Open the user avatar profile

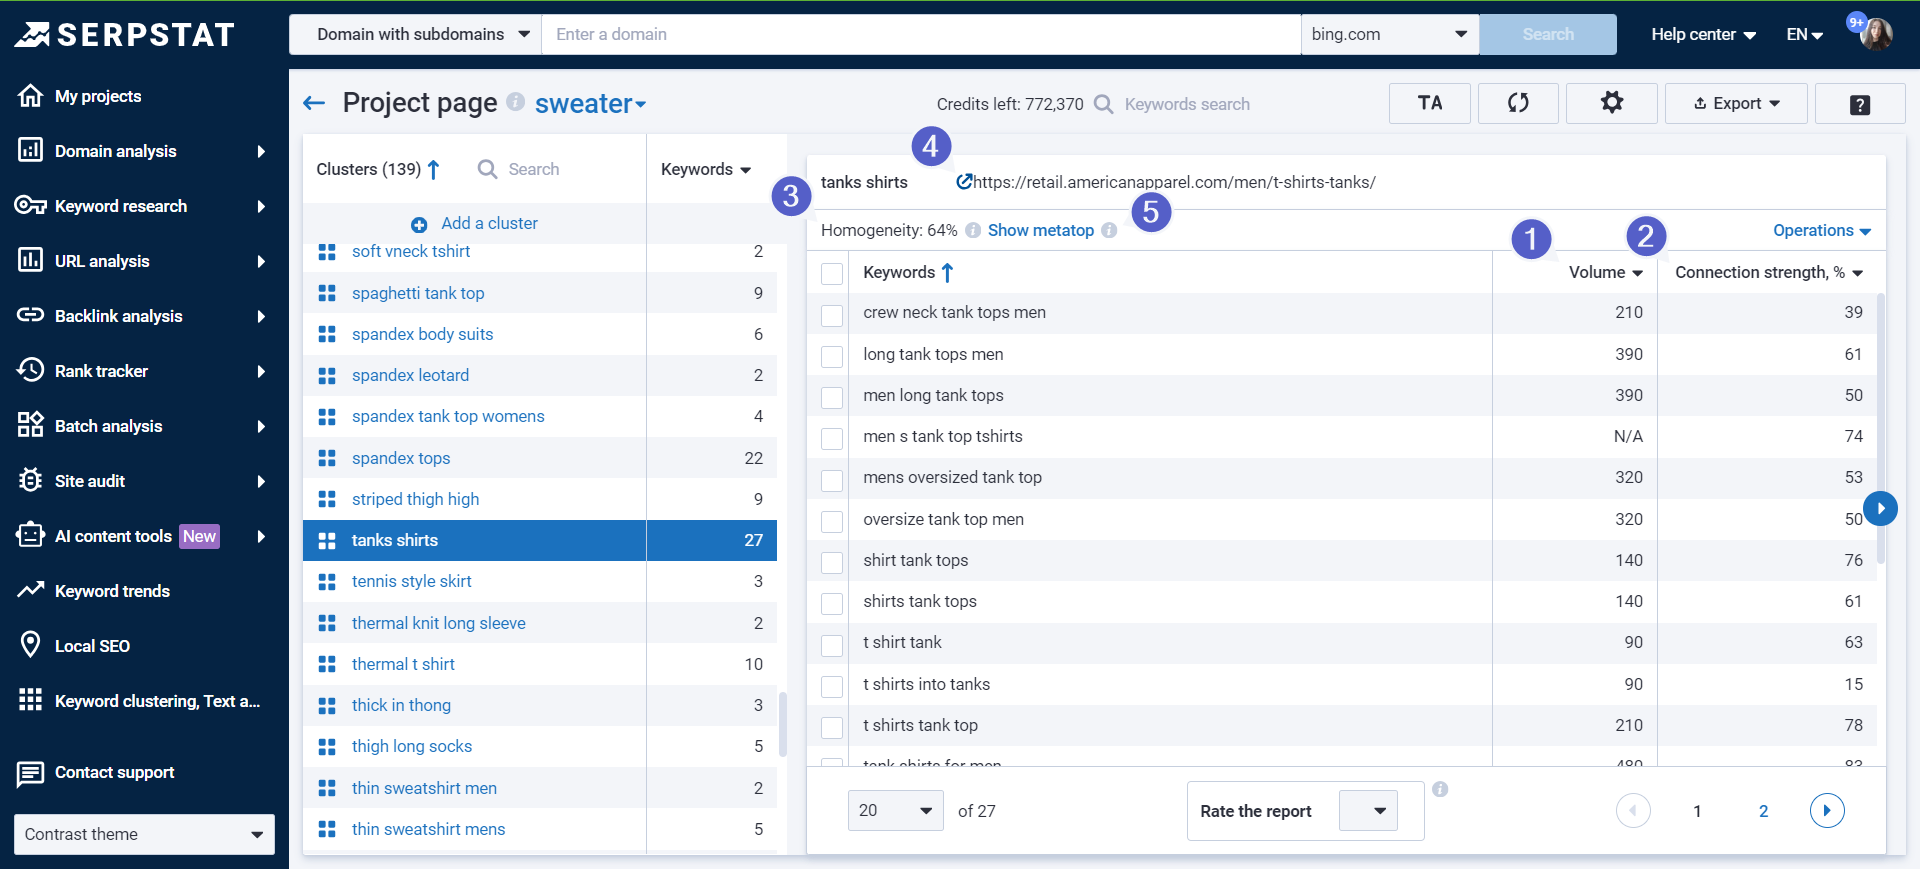pos(1876,35)
